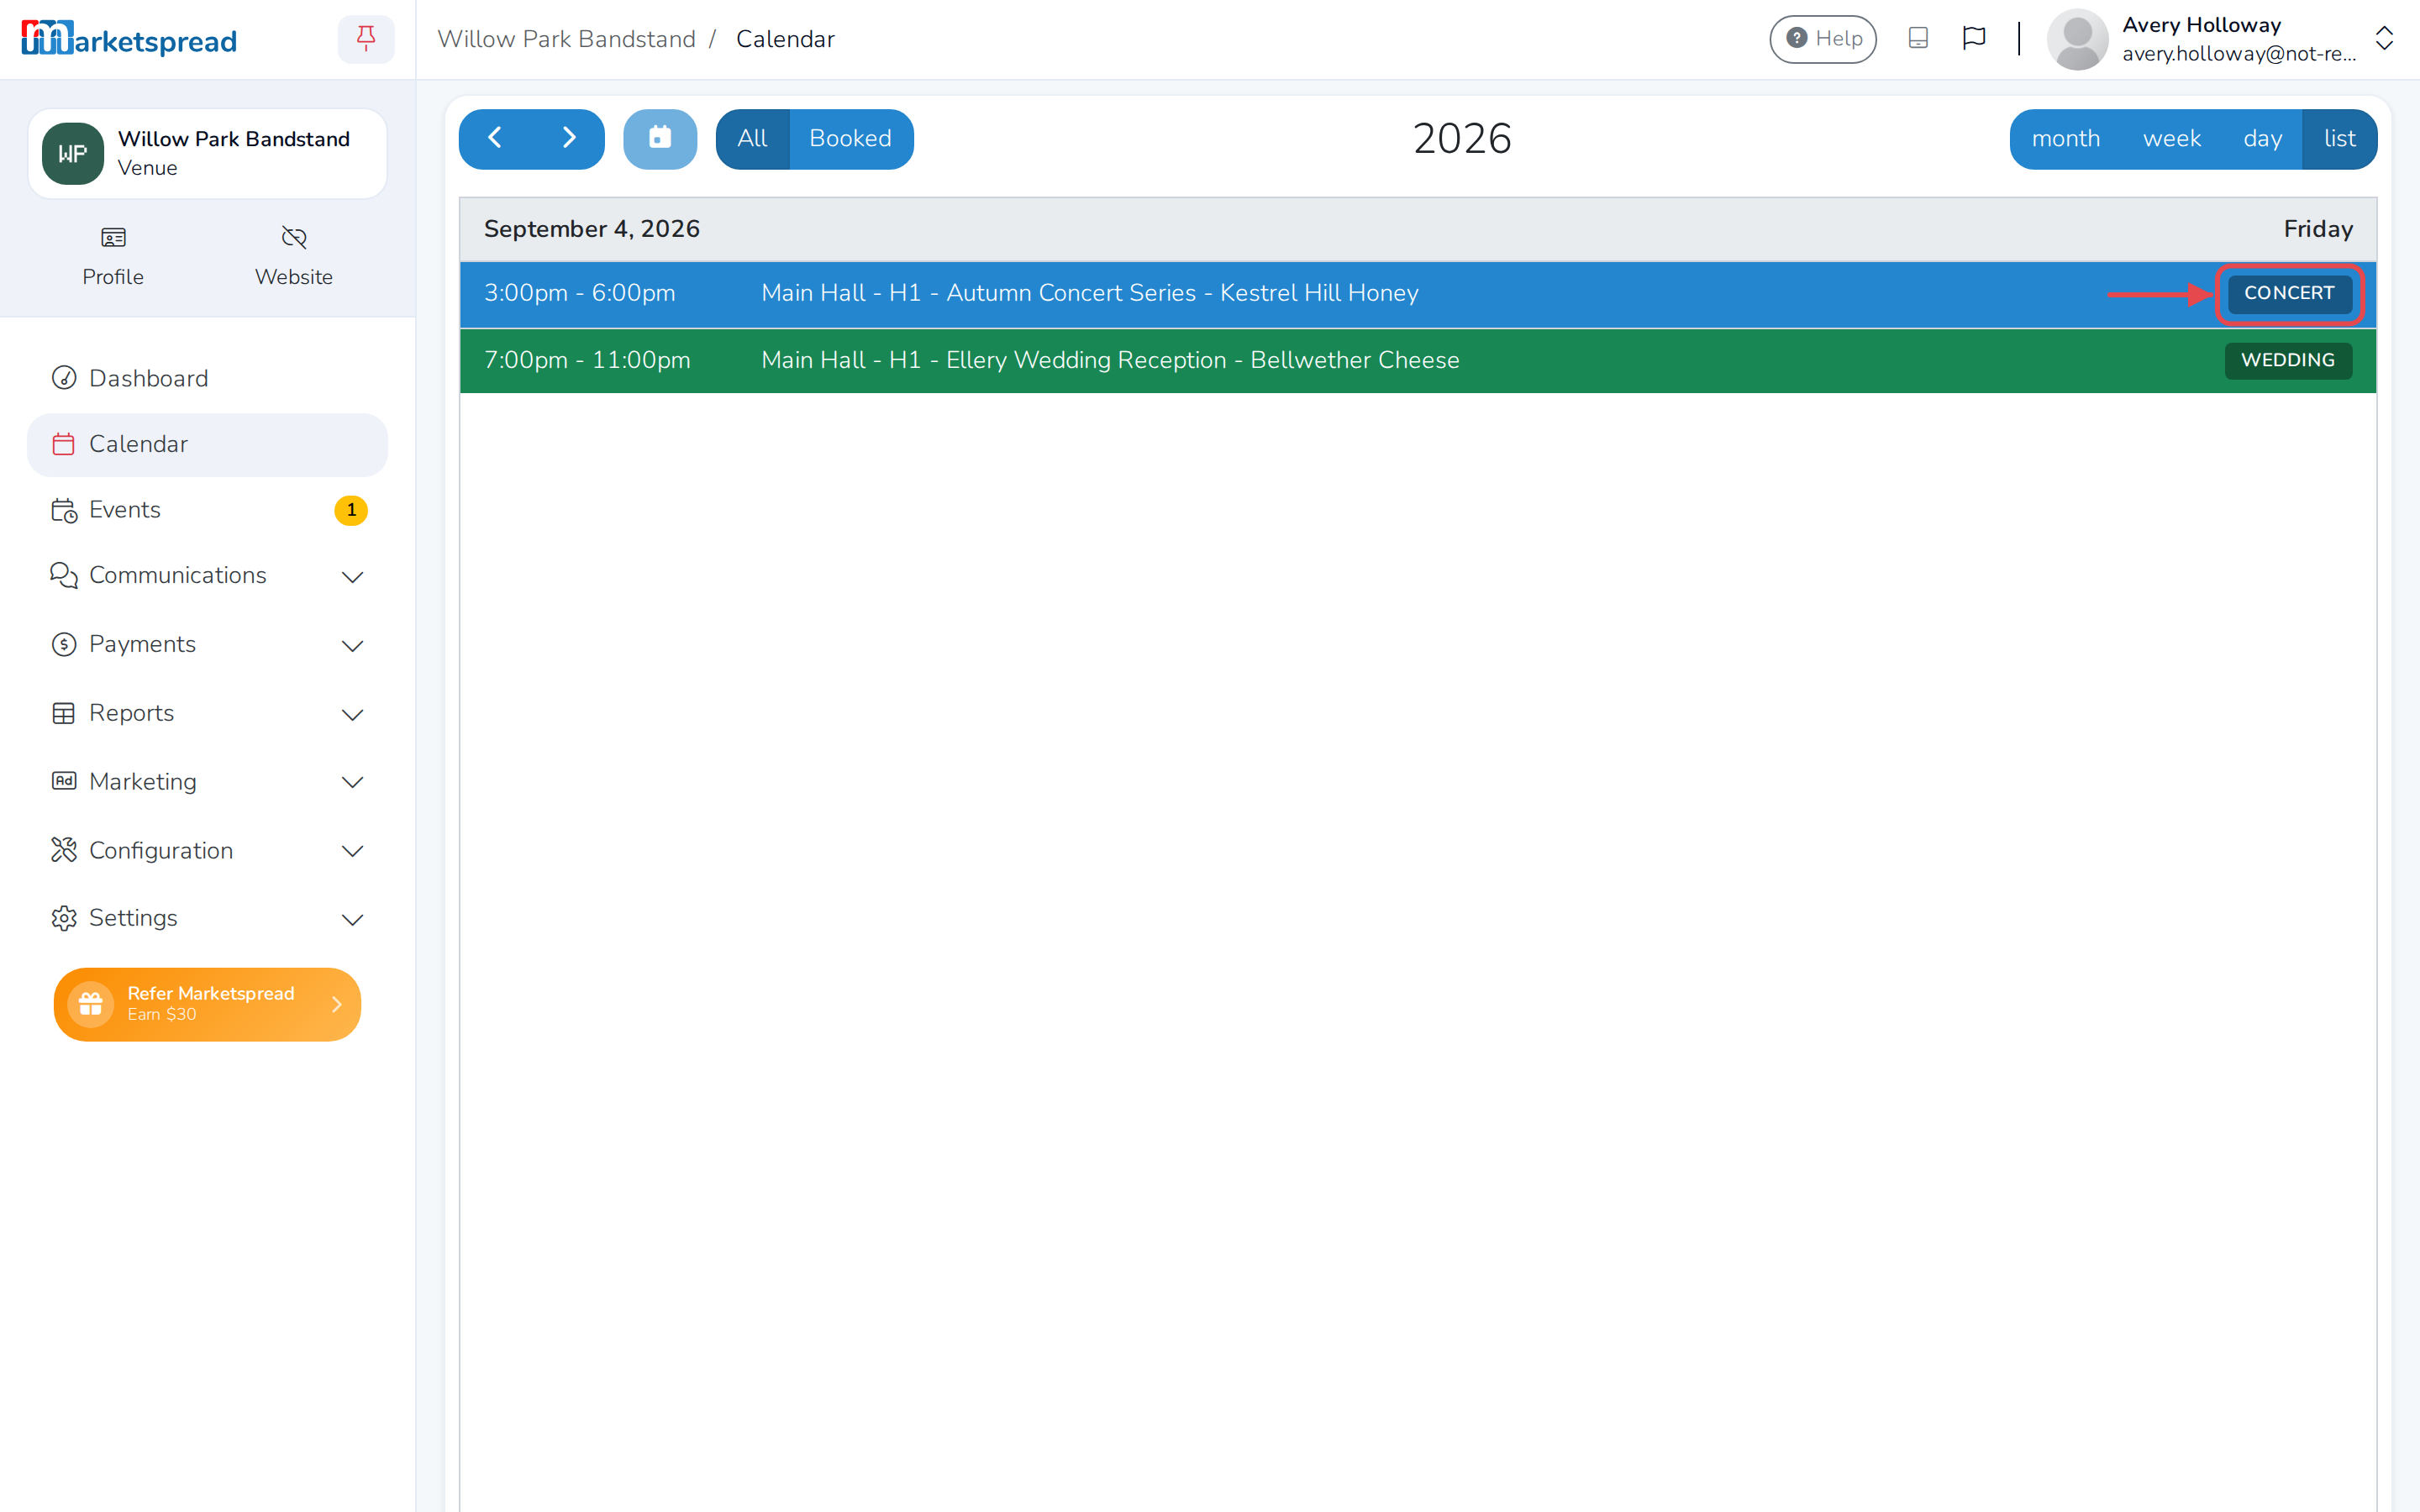2420x1512 pixels.
Task: Filter calendar to Booked events
Action: (x=851, y=138)
